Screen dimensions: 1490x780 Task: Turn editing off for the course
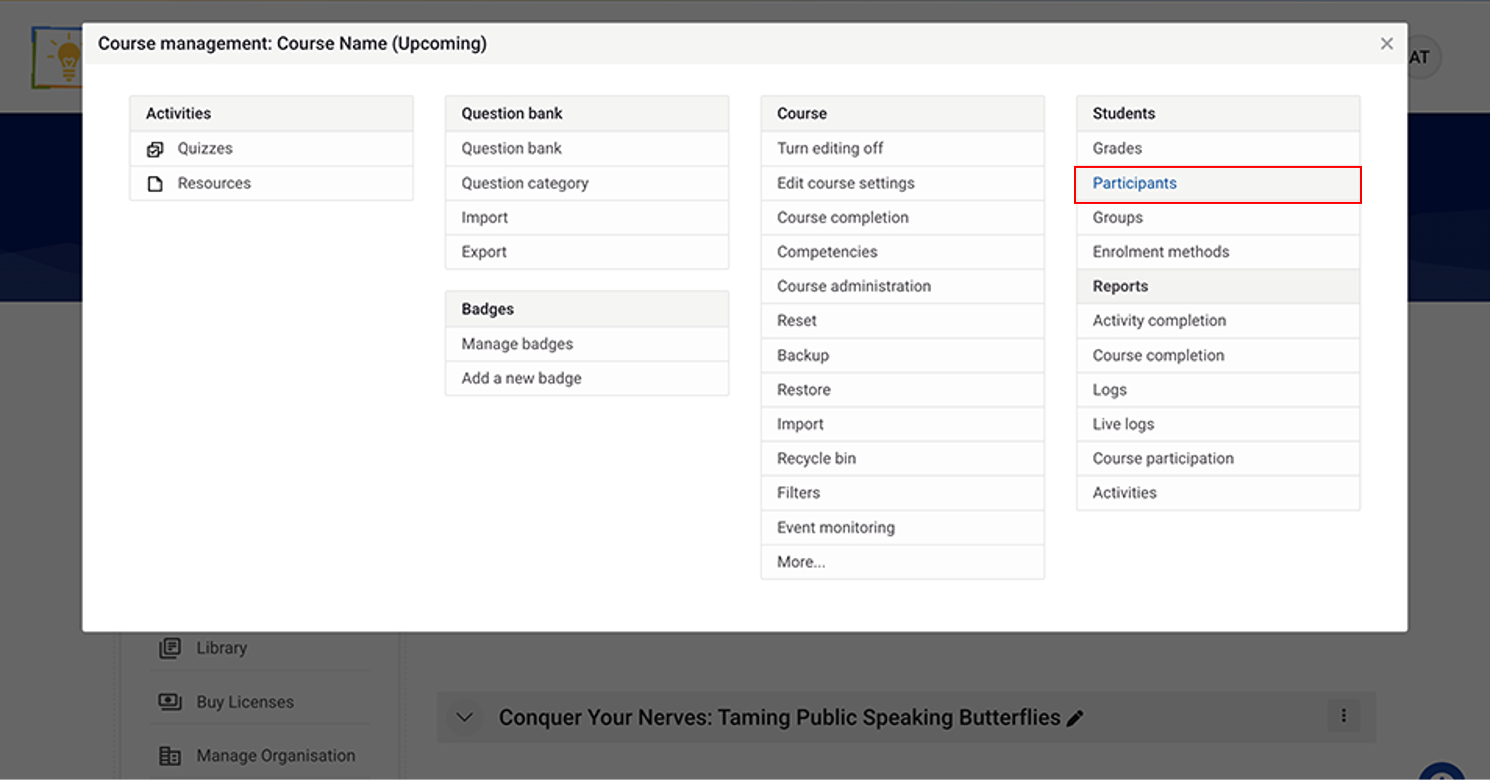point(902,148)
